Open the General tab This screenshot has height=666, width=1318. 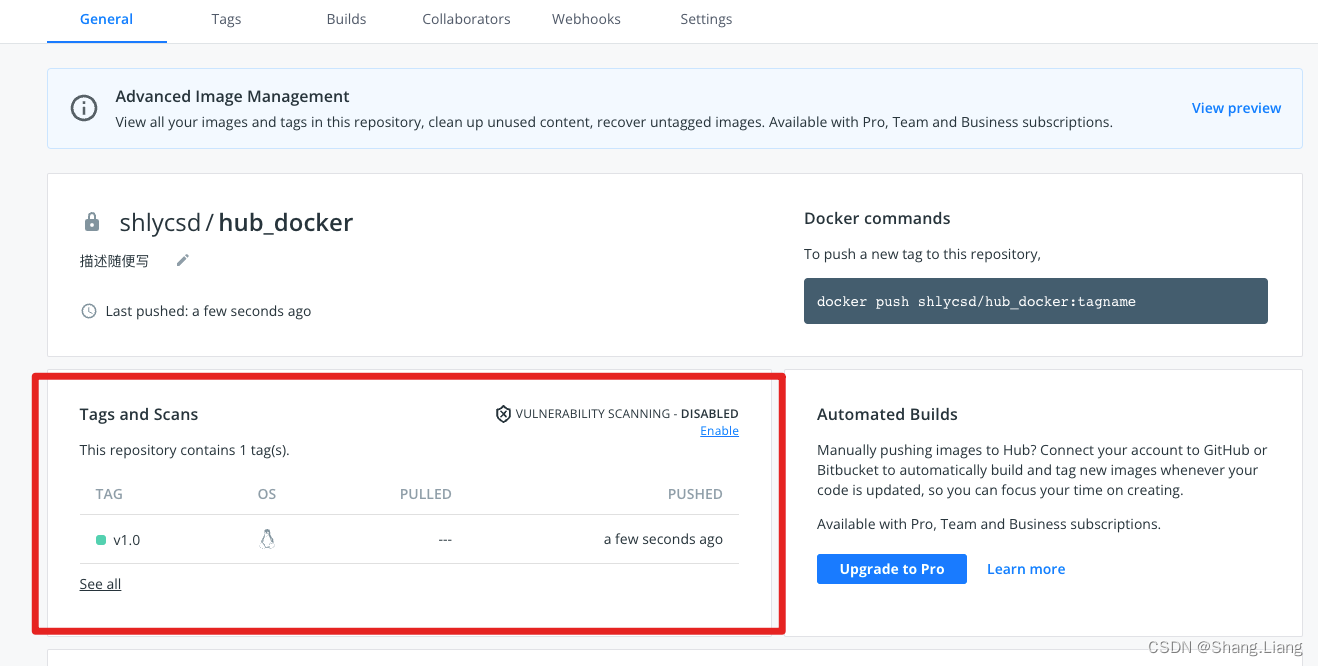click(x=106, y=19)
